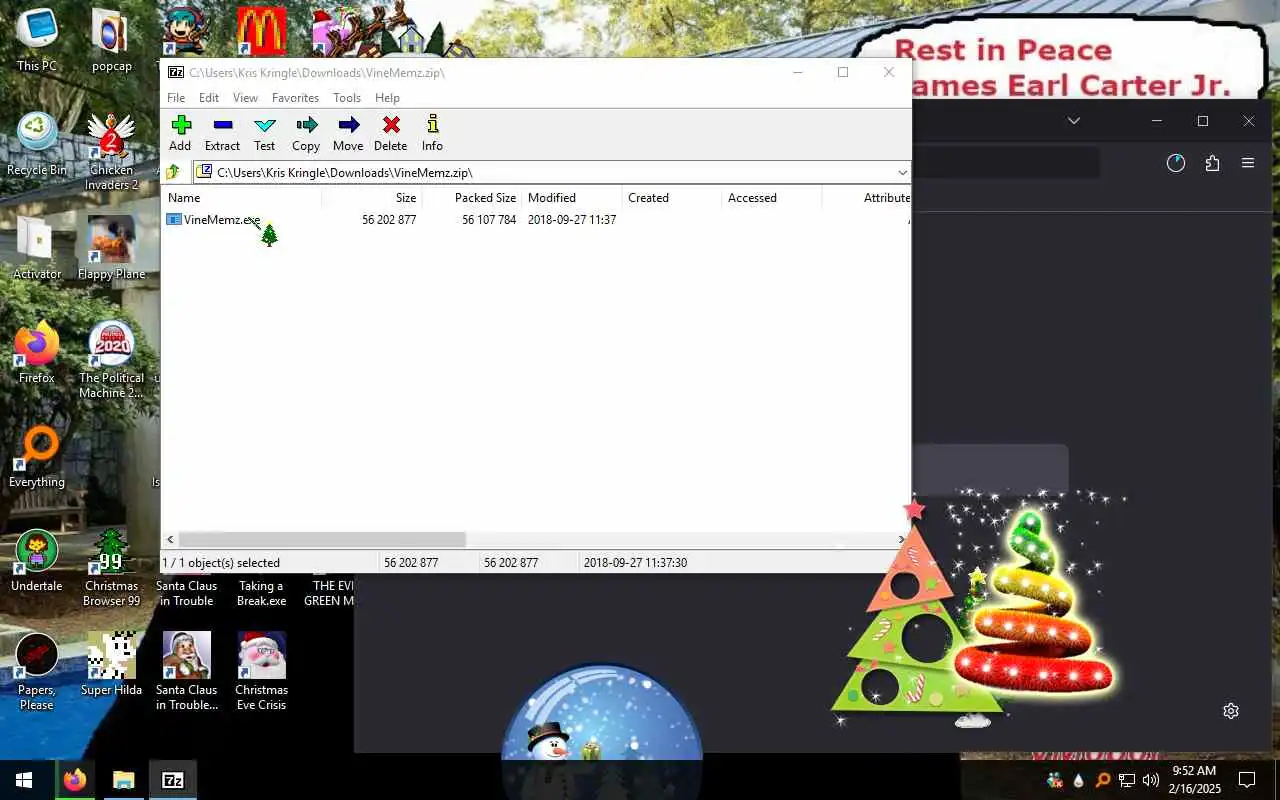The image size is (1280, 800).
Task: Click the Activator desktop icon
Action: pos(37,249)
